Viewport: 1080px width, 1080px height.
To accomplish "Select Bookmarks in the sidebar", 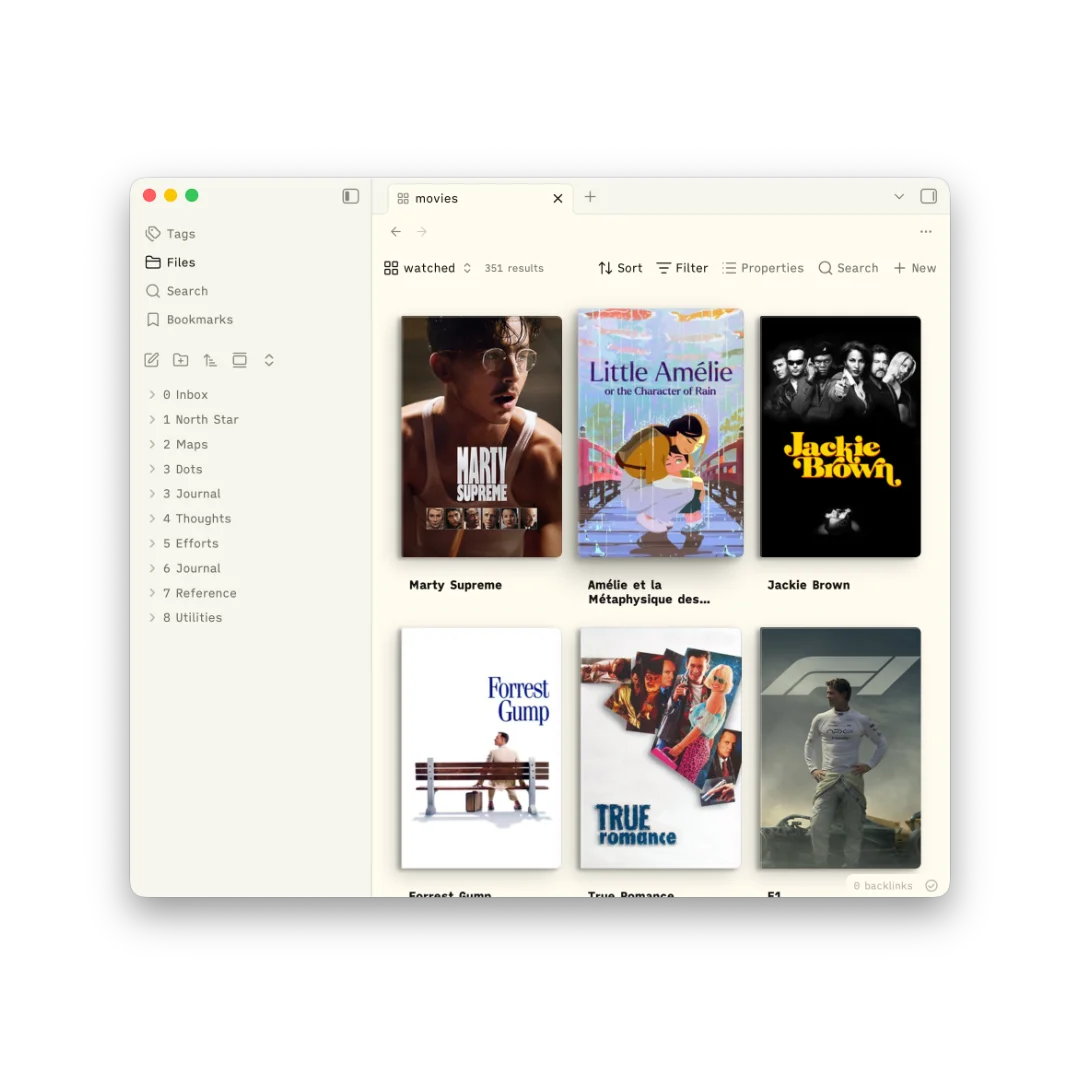I will click(199, 320).
